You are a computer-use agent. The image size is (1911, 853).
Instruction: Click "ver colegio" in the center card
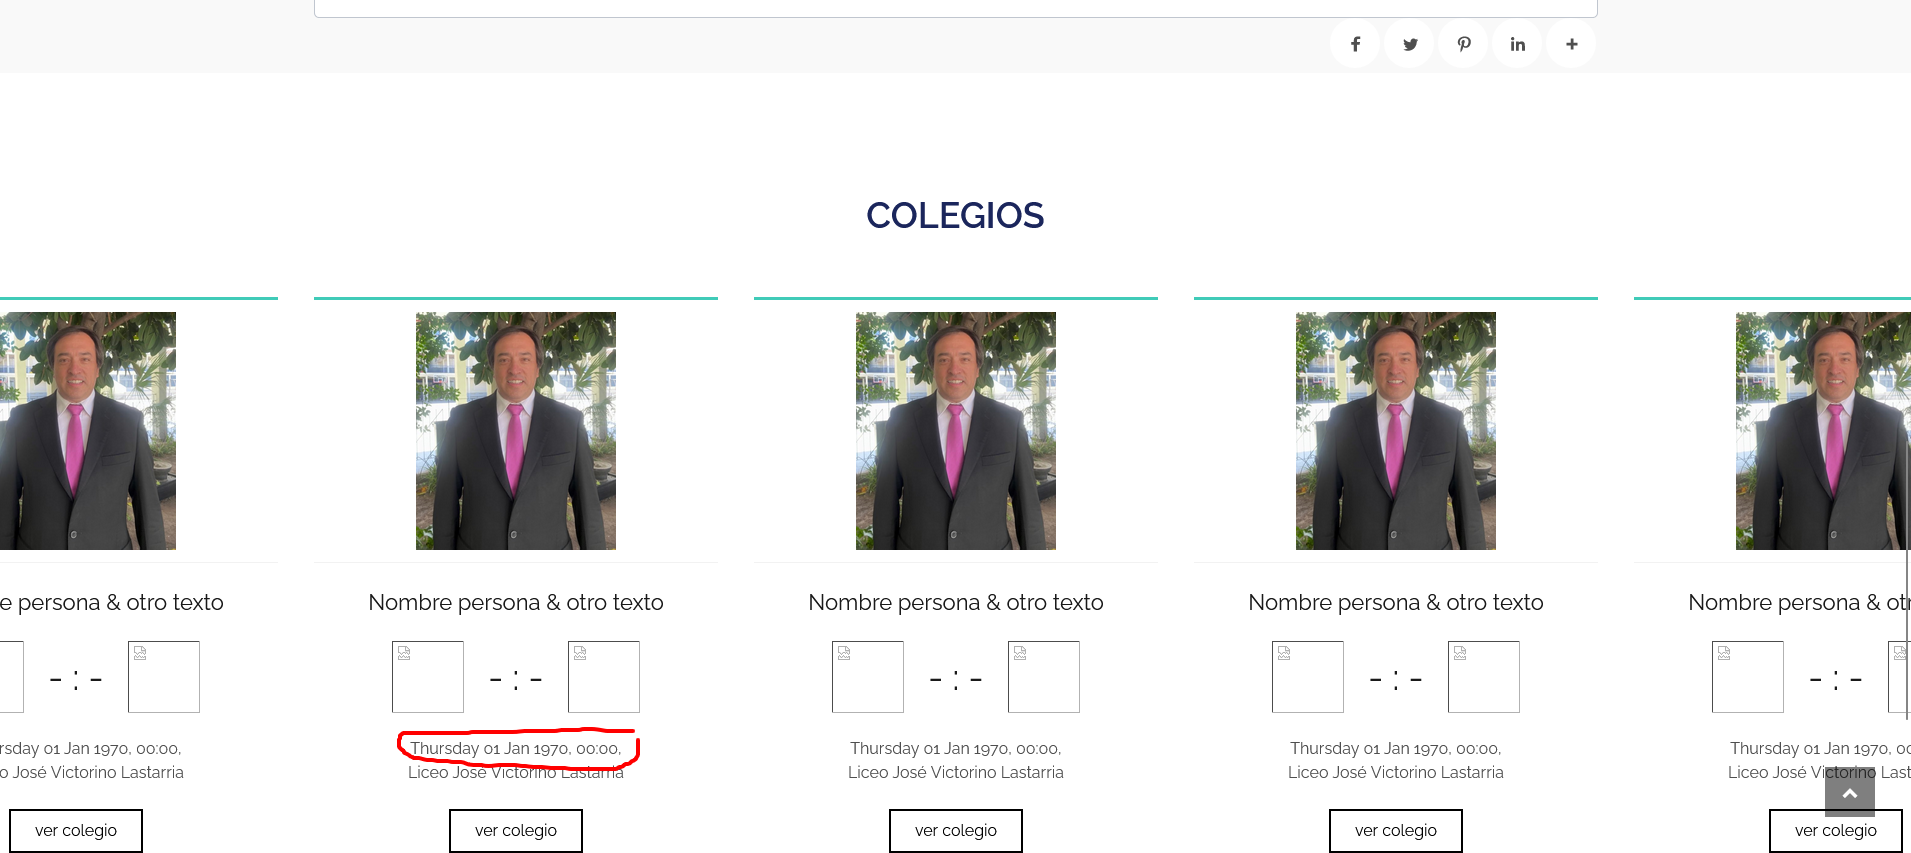pos(956,830)
